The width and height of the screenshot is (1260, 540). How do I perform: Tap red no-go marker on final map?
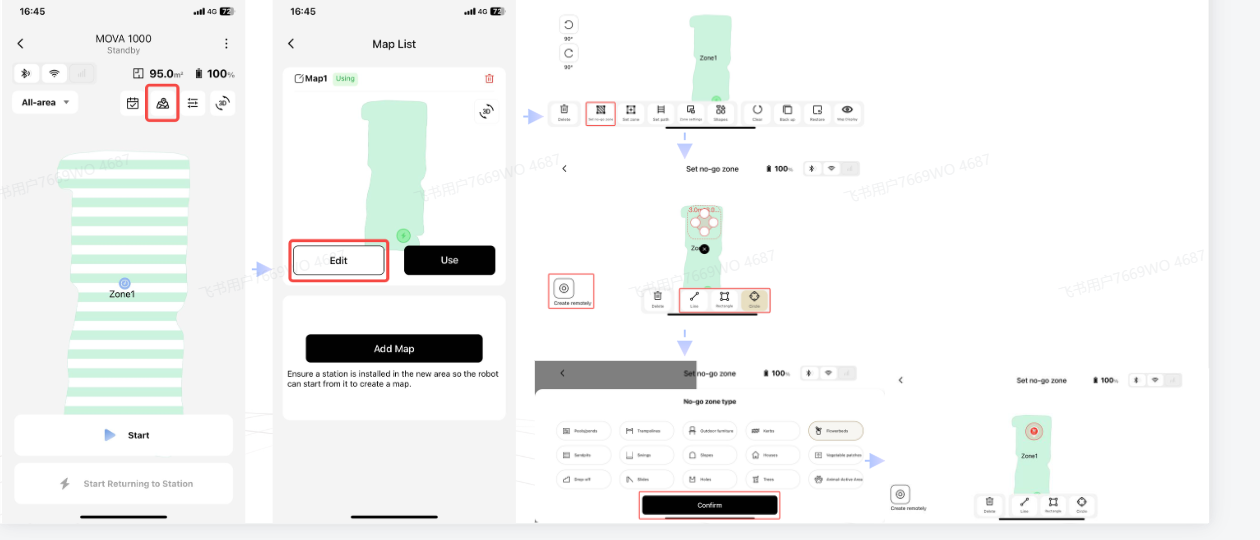[1034, 431]
